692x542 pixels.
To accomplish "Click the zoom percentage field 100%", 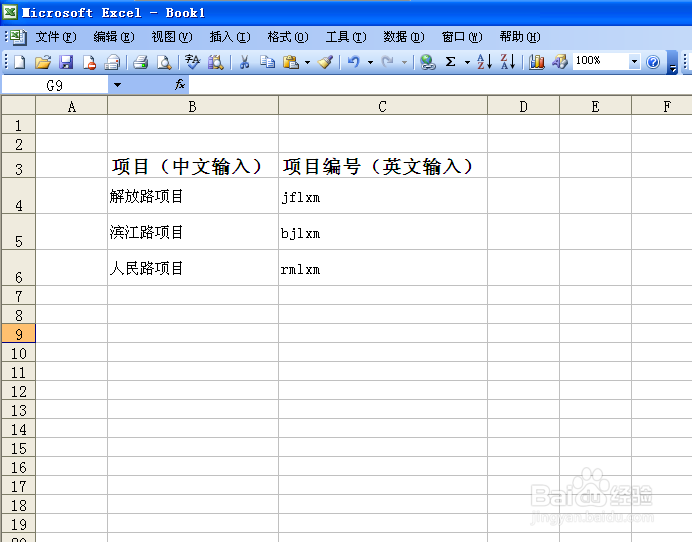I will [x=601, y=61].
